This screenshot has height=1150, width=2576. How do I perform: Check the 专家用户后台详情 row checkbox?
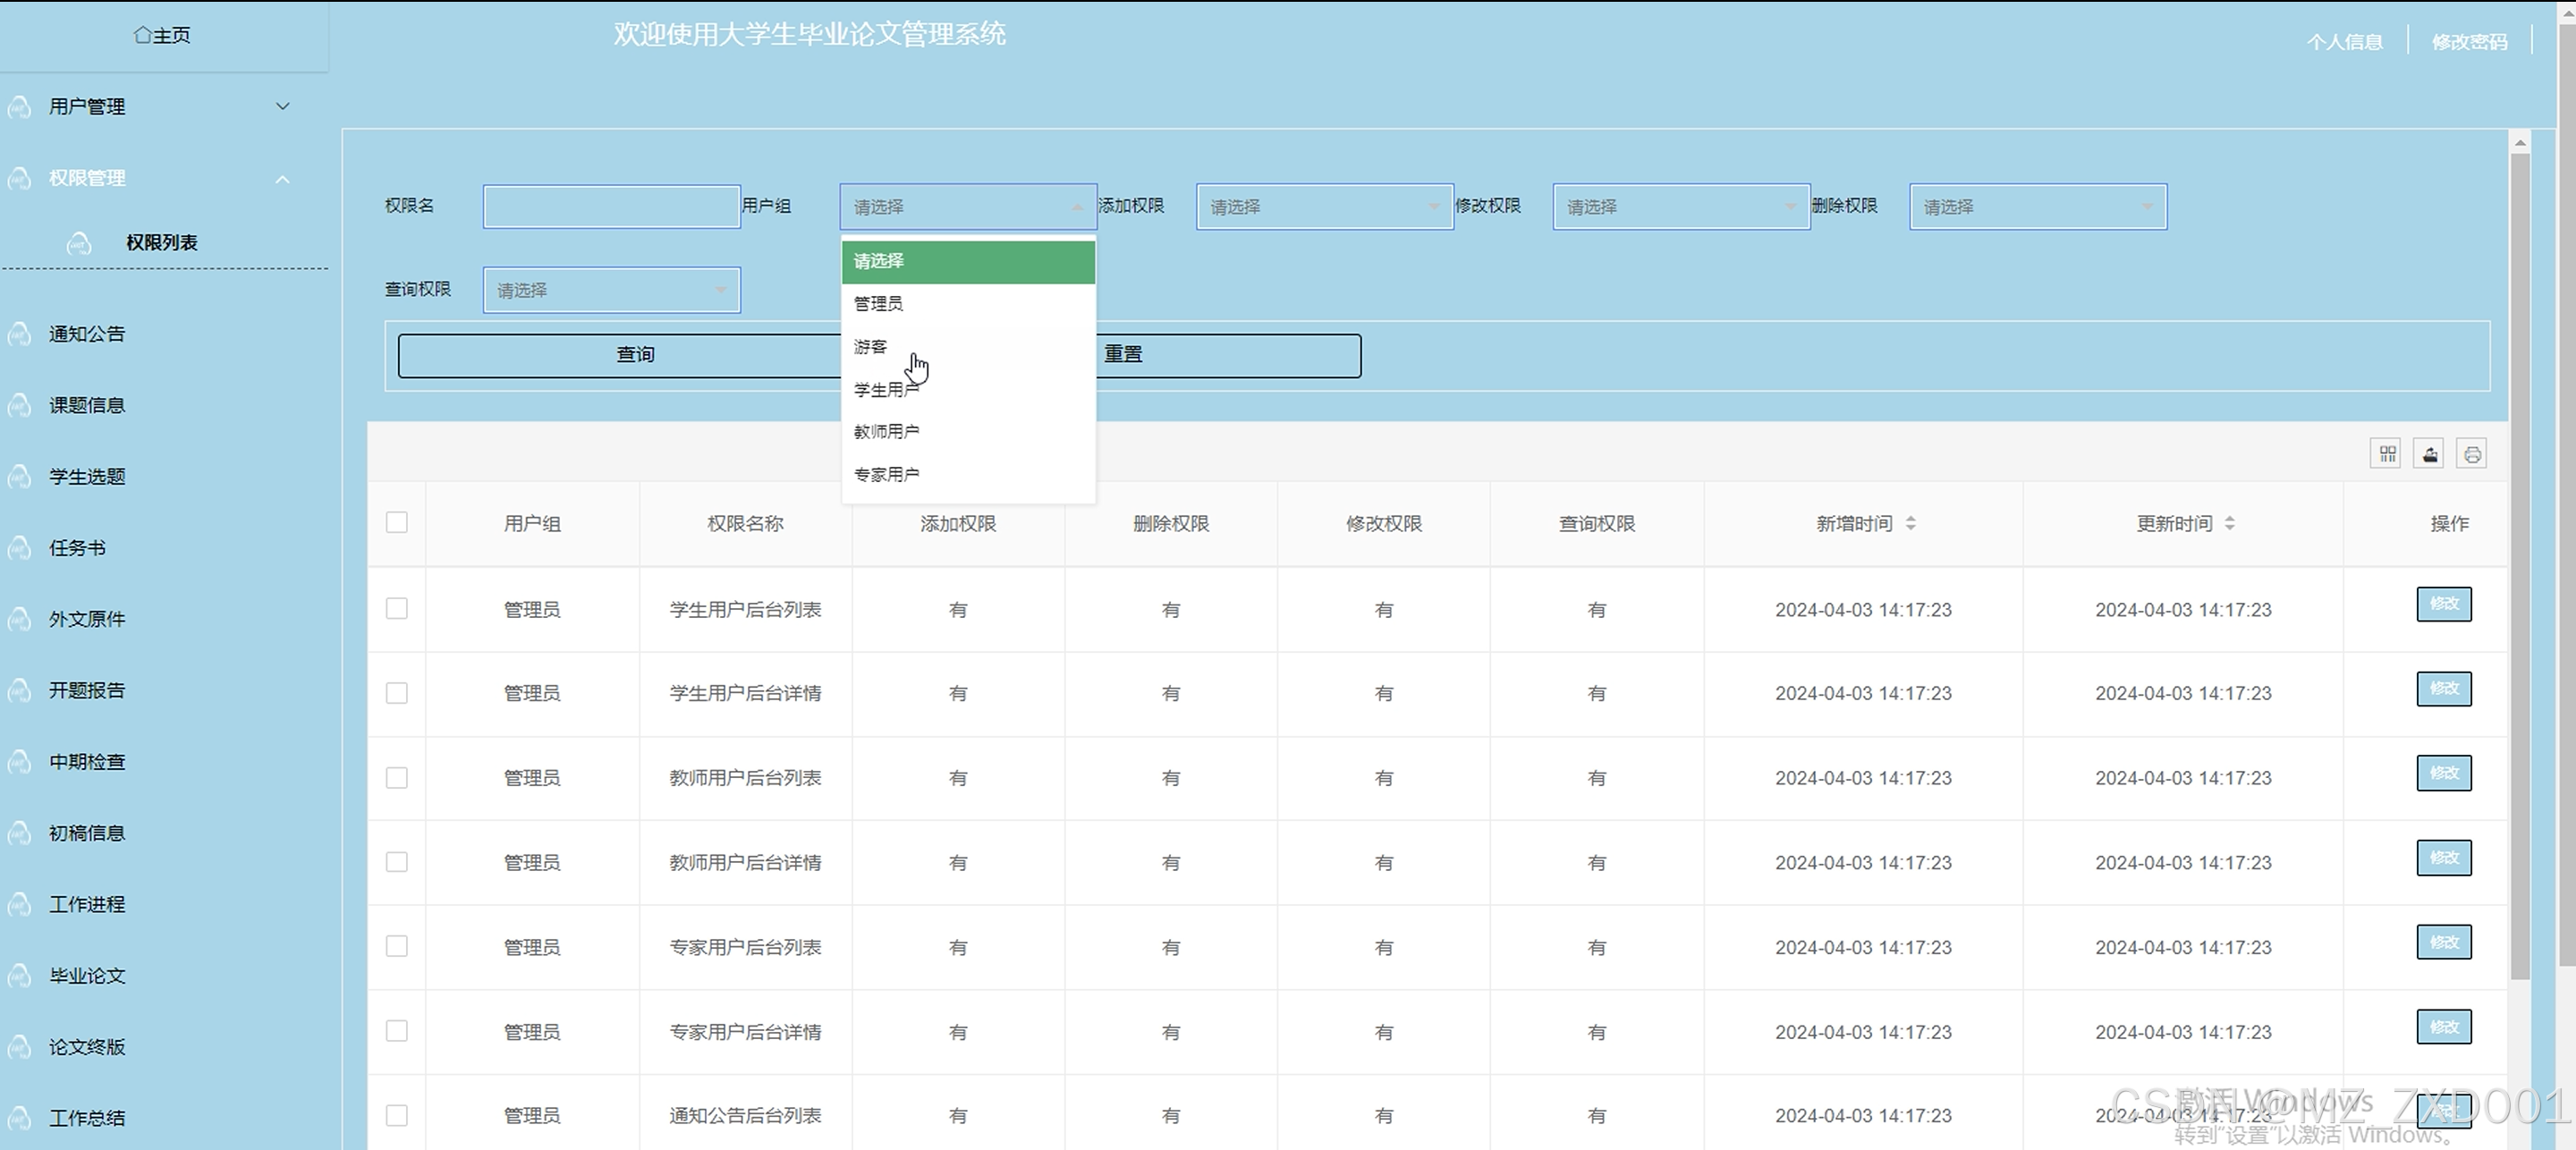[x=397, y=1030]
